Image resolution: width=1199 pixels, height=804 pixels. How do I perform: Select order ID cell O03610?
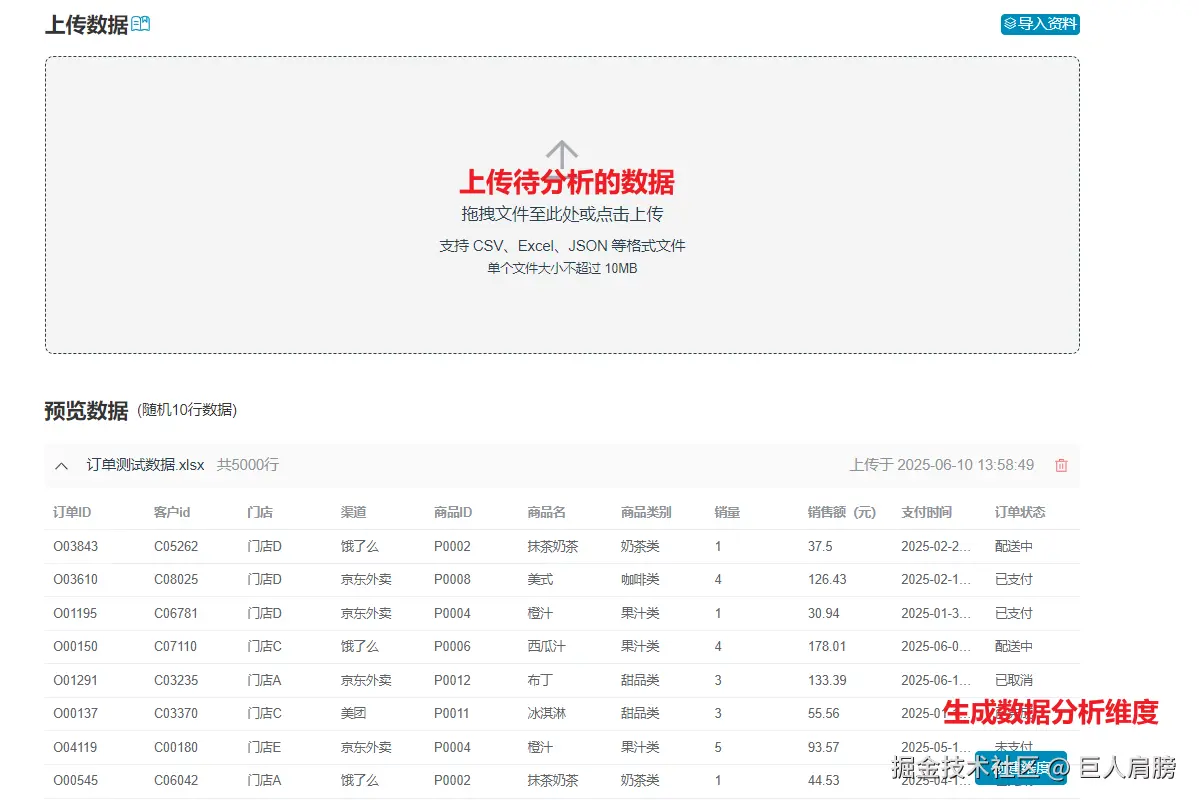[x=75, y=580]
